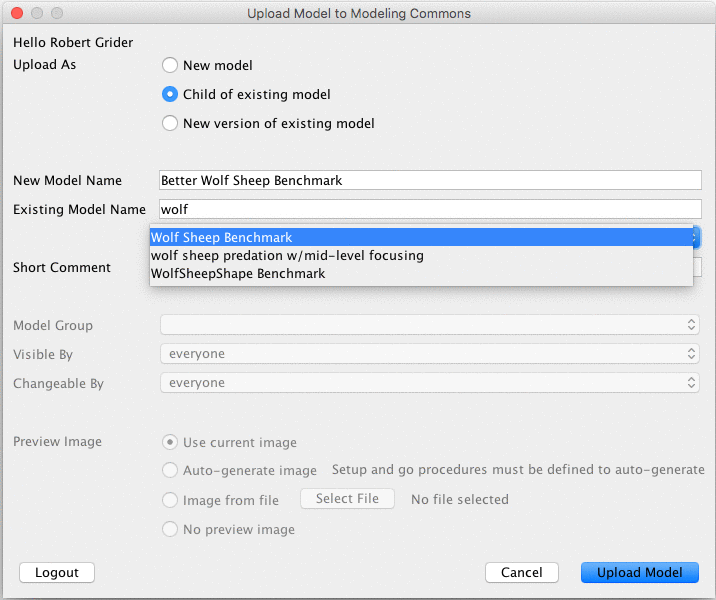Click the New Model Name text field

(430, 180)
